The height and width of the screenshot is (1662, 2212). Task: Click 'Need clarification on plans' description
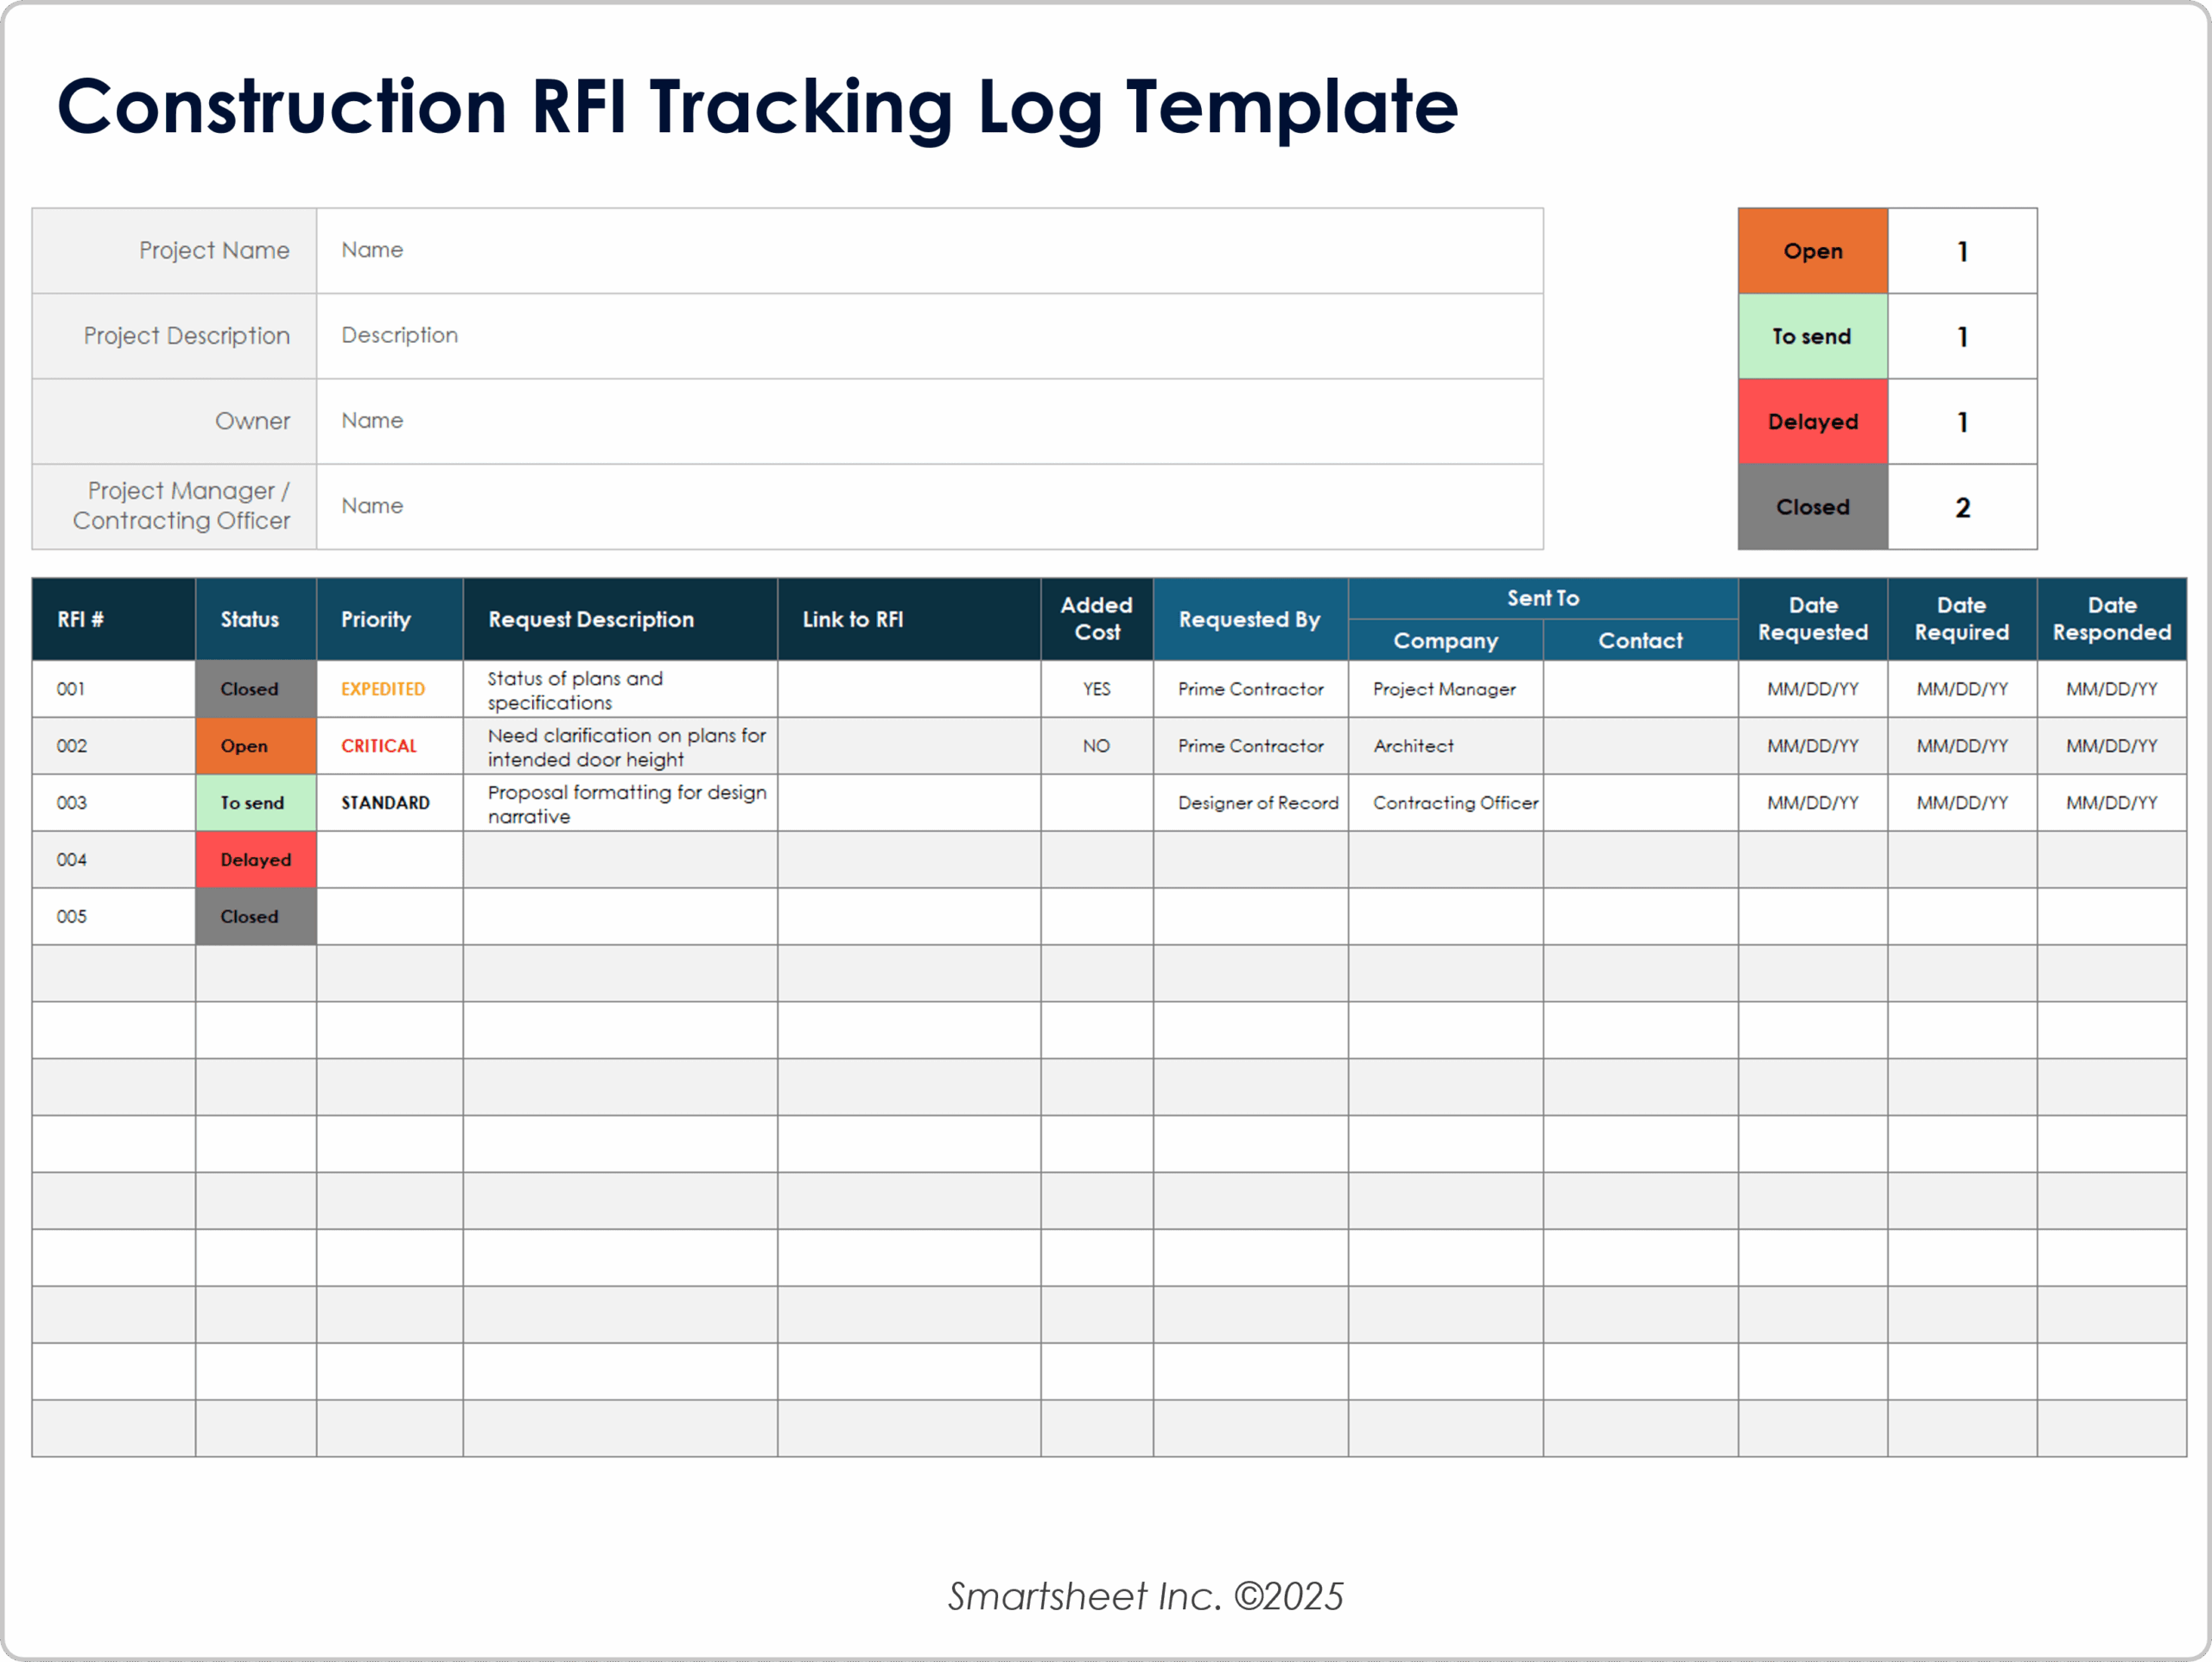(620, 746)
